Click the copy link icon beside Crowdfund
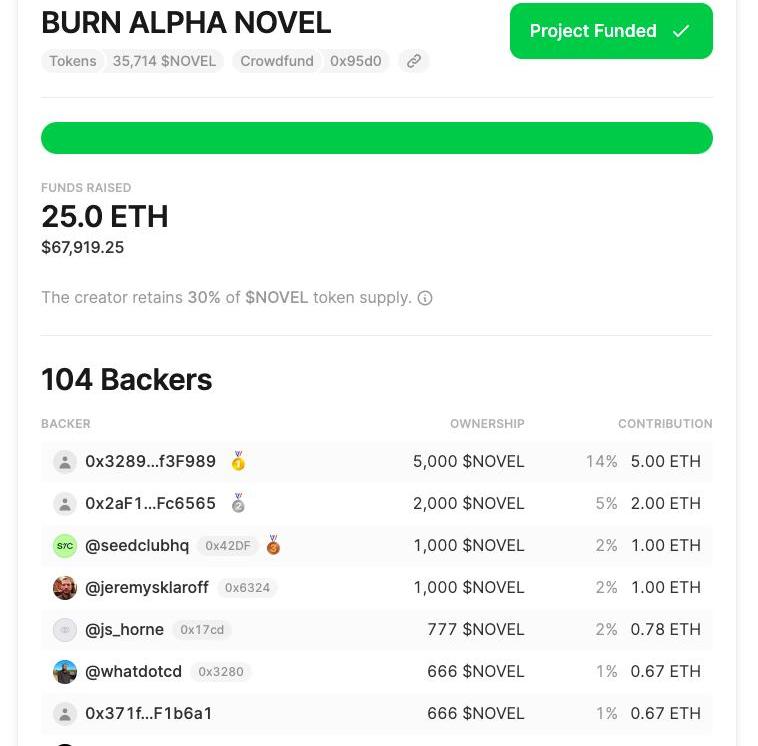The image size is (758, 746). click(413, 61)
